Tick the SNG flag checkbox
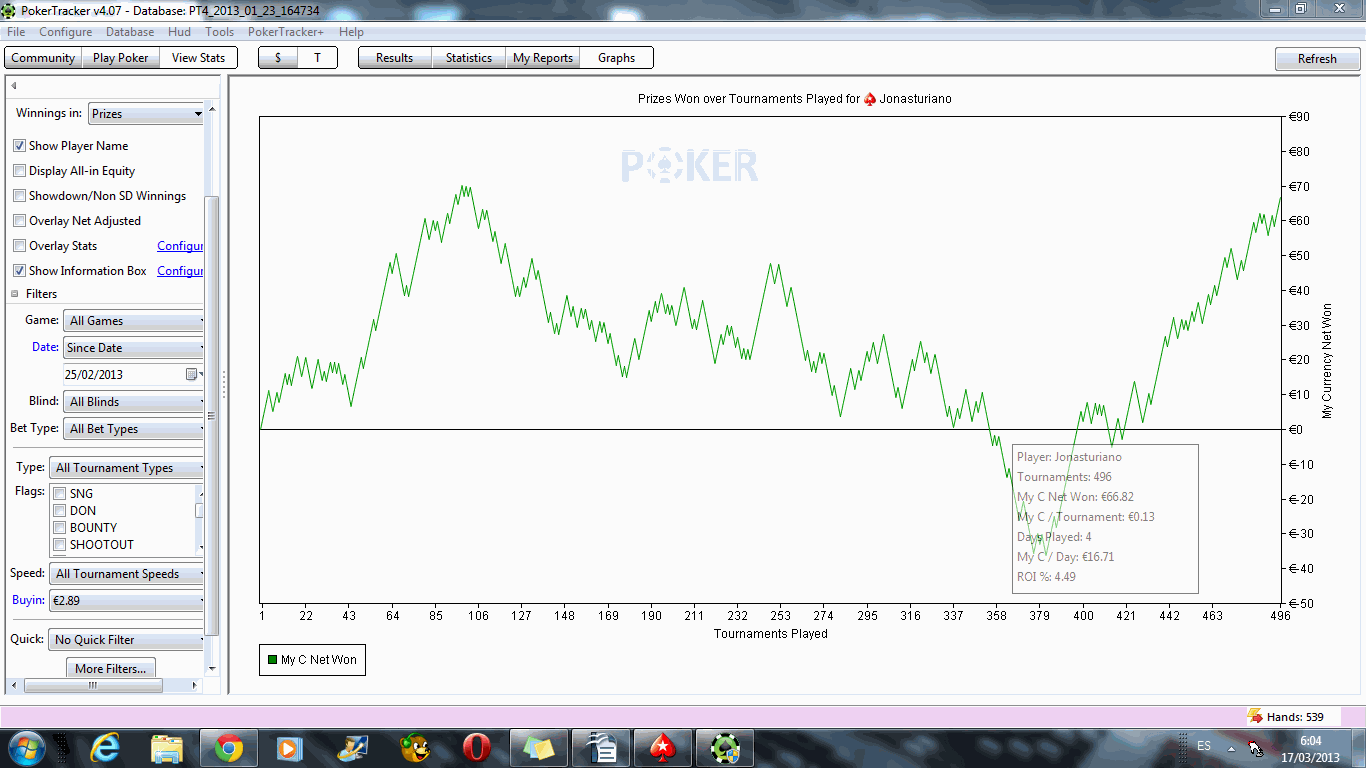This screenshot has height=768, width=1366. [60, 494]
